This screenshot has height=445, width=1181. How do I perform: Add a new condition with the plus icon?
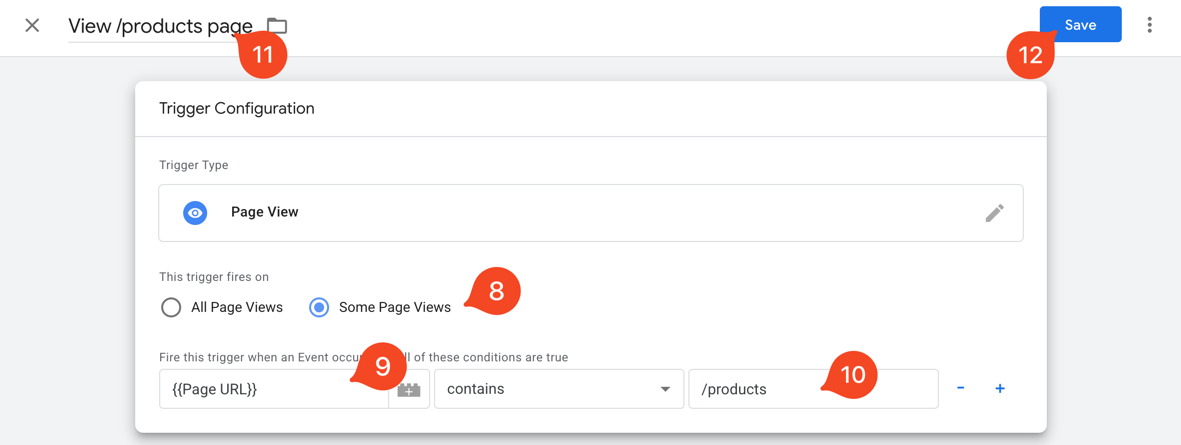point(999,388)
